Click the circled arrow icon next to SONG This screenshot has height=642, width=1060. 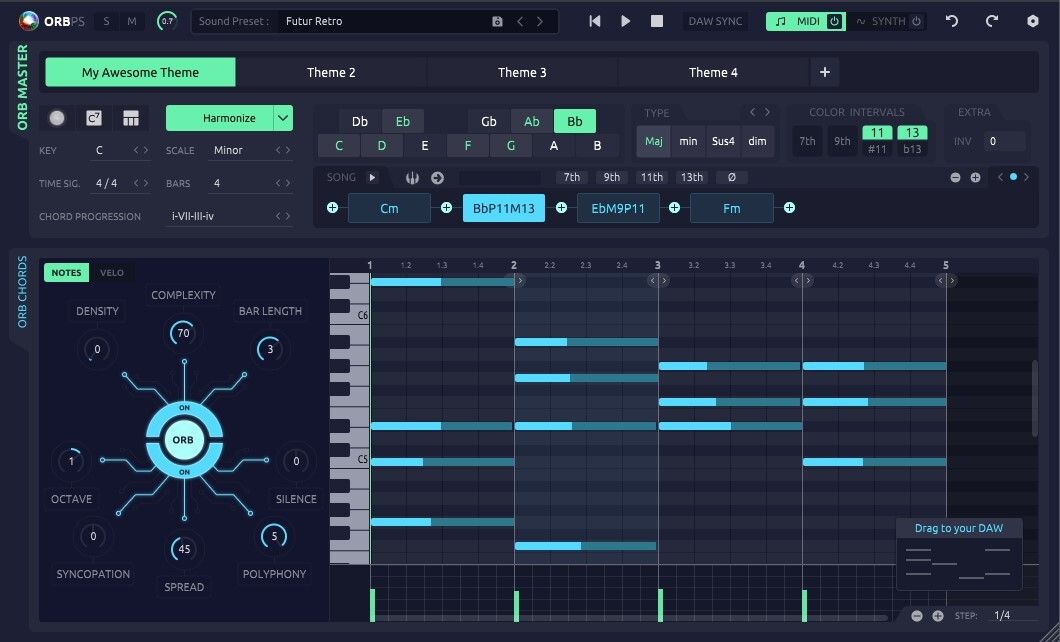438,177
